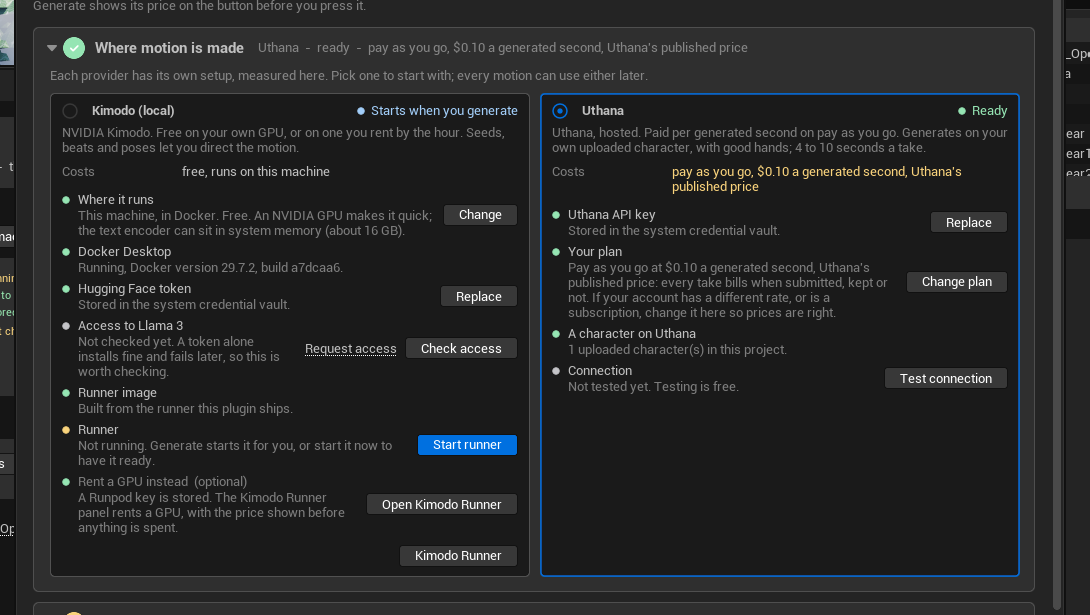Click the 'Where motion is made' heading
The width and height of the screenshot is (1090, 615).
(169, 48)
